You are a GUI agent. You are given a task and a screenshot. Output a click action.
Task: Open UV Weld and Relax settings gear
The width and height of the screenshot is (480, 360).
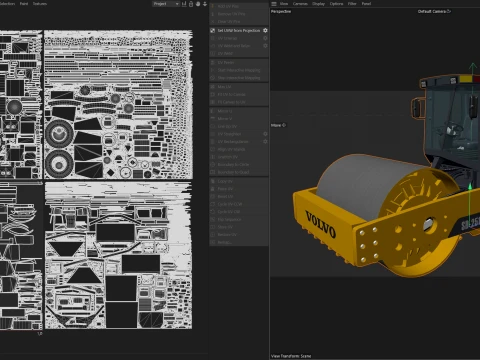pyautogui.click(x=265, y=46)
